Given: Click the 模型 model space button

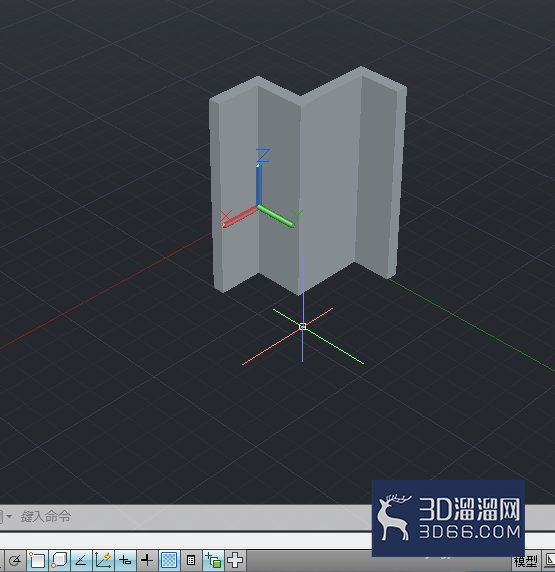Looking at the screenshot, I should (x=525, y=562).
